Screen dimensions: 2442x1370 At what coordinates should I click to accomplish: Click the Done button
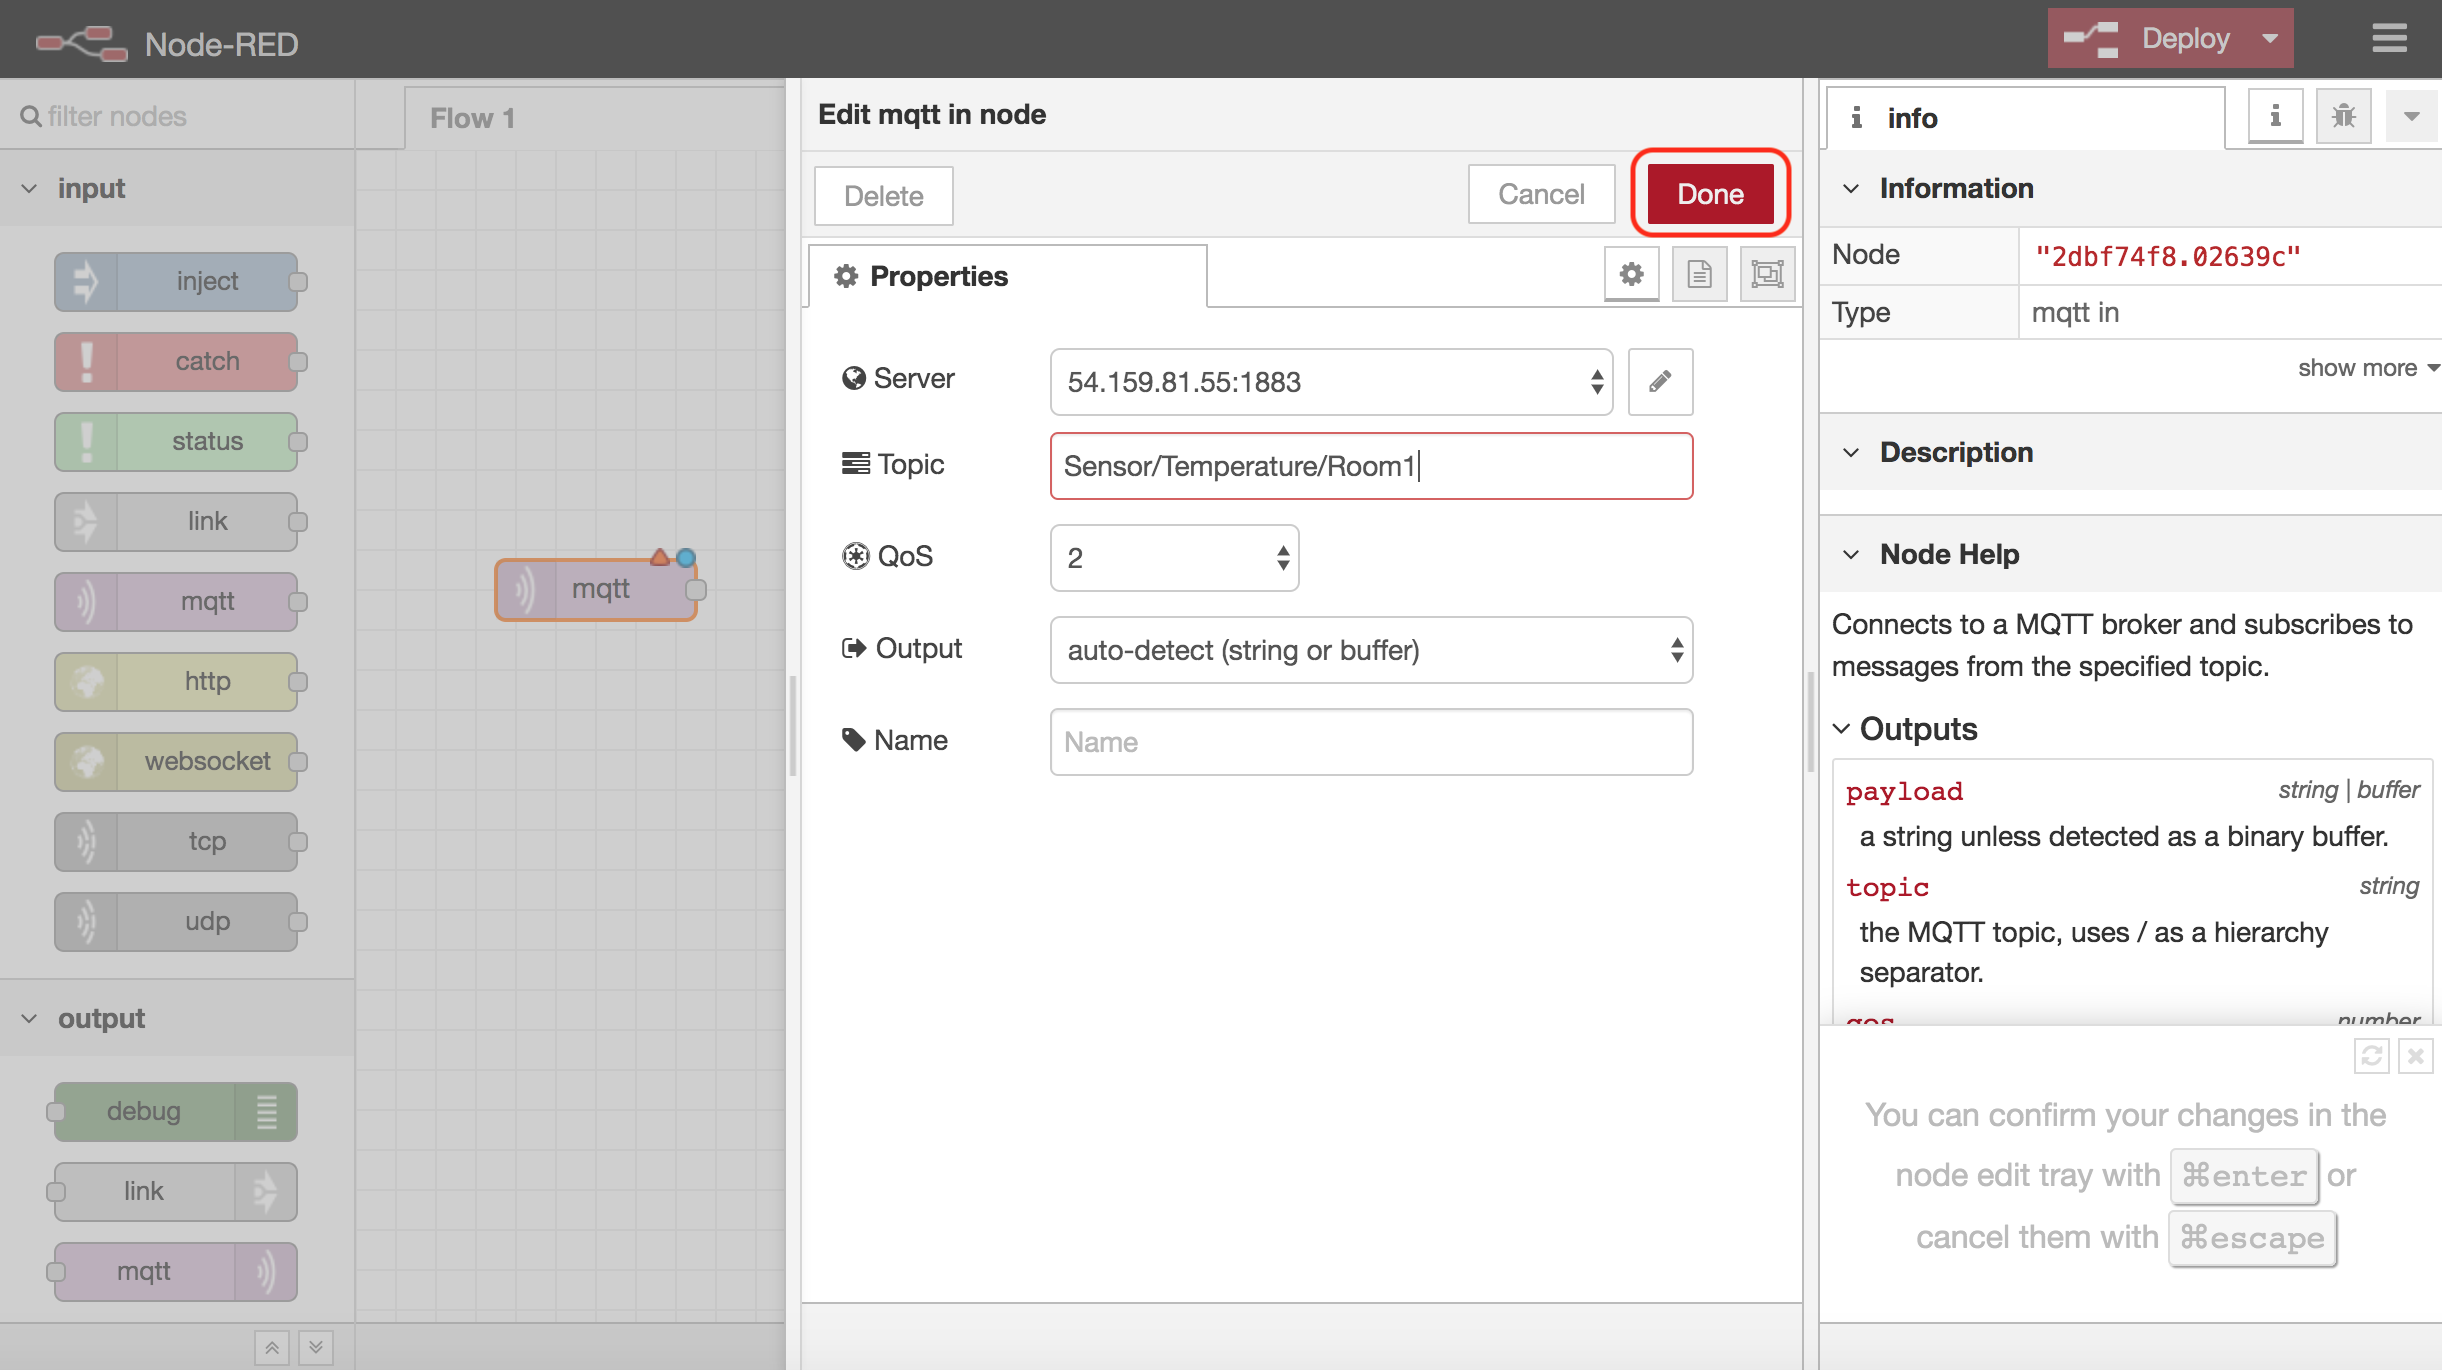1710,194
